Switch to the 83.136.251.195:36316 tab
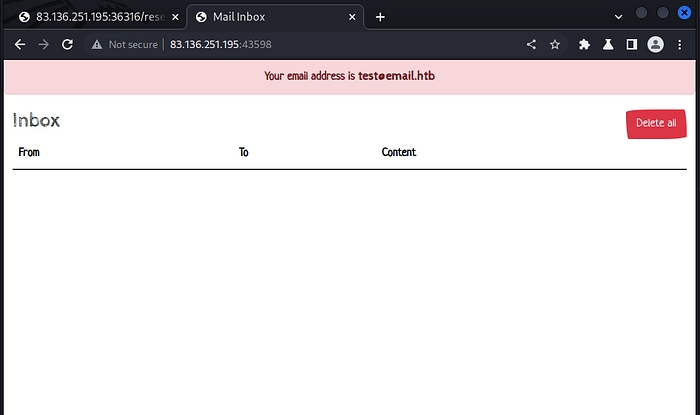 pos(95,17)
